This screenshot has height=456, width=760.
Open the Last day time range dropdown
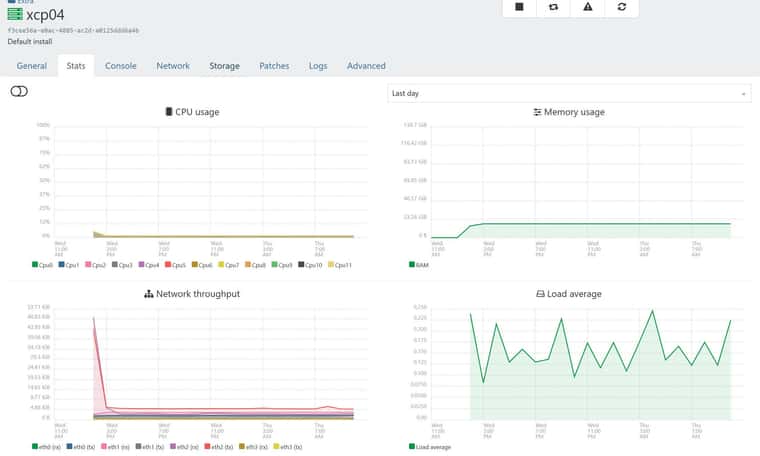click(x=569, y=93)
